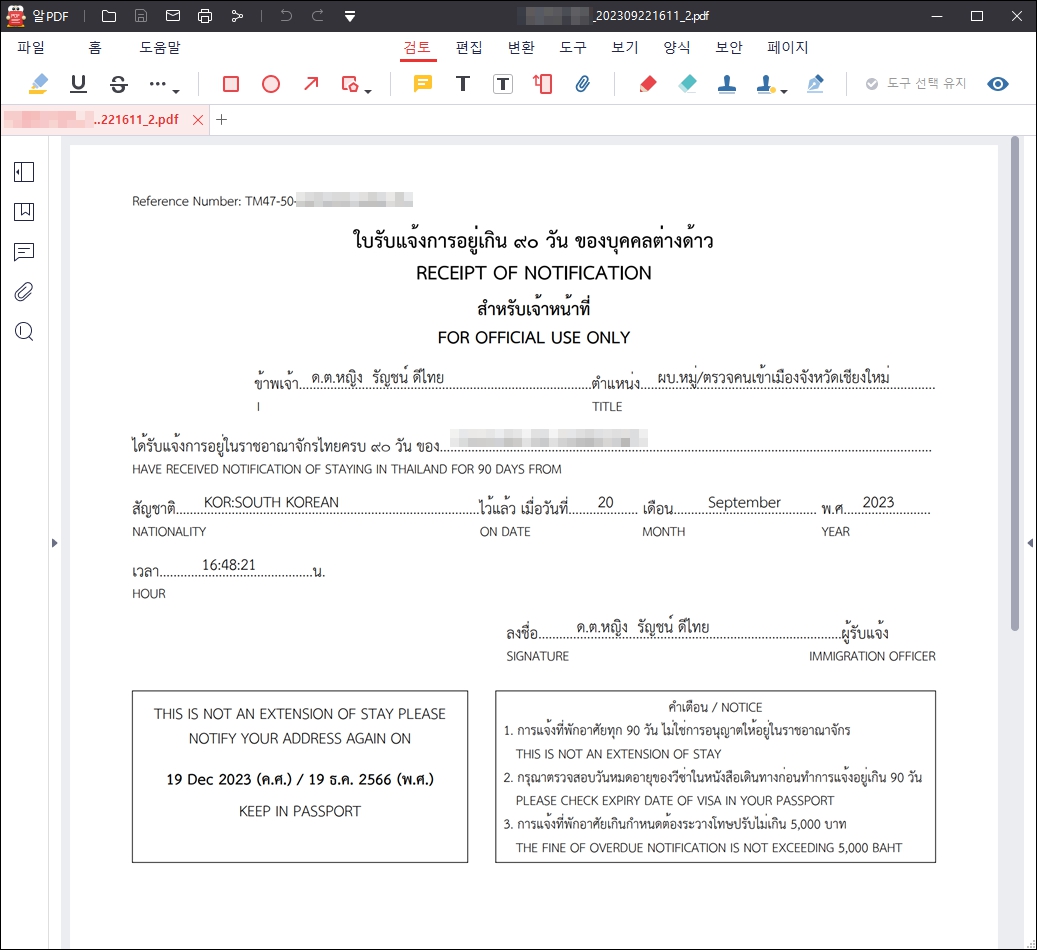The height and width of the screenshot is (950, 1037).
Task: Switch to the 보기 tab
Action: [625, 48]
